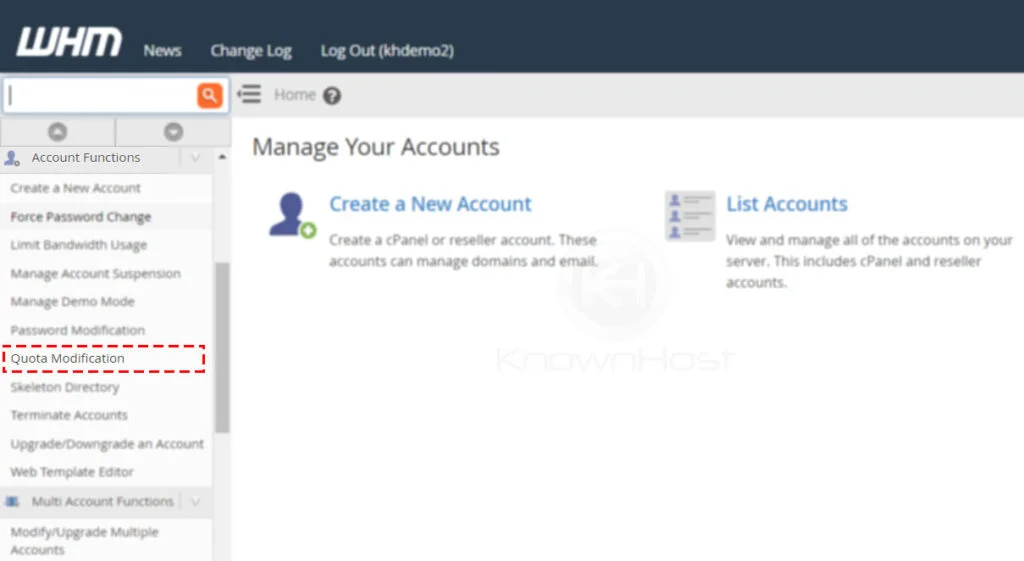Screen dimensions: 1024x561
Task: Select Web Template Editor in sidebar
Action: [x=72, y=472]
